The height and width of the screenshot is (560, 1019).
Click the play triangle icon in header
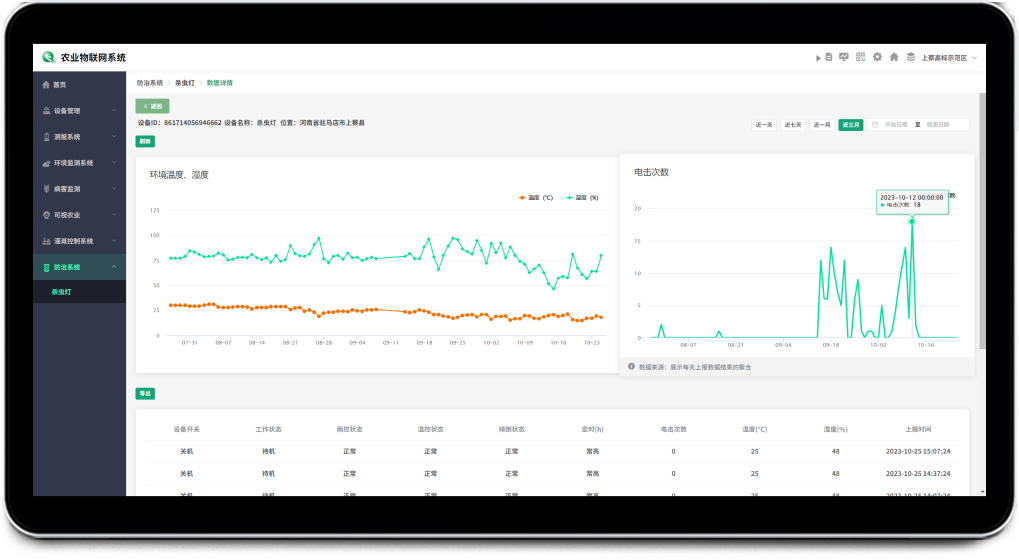pos(818,58)
